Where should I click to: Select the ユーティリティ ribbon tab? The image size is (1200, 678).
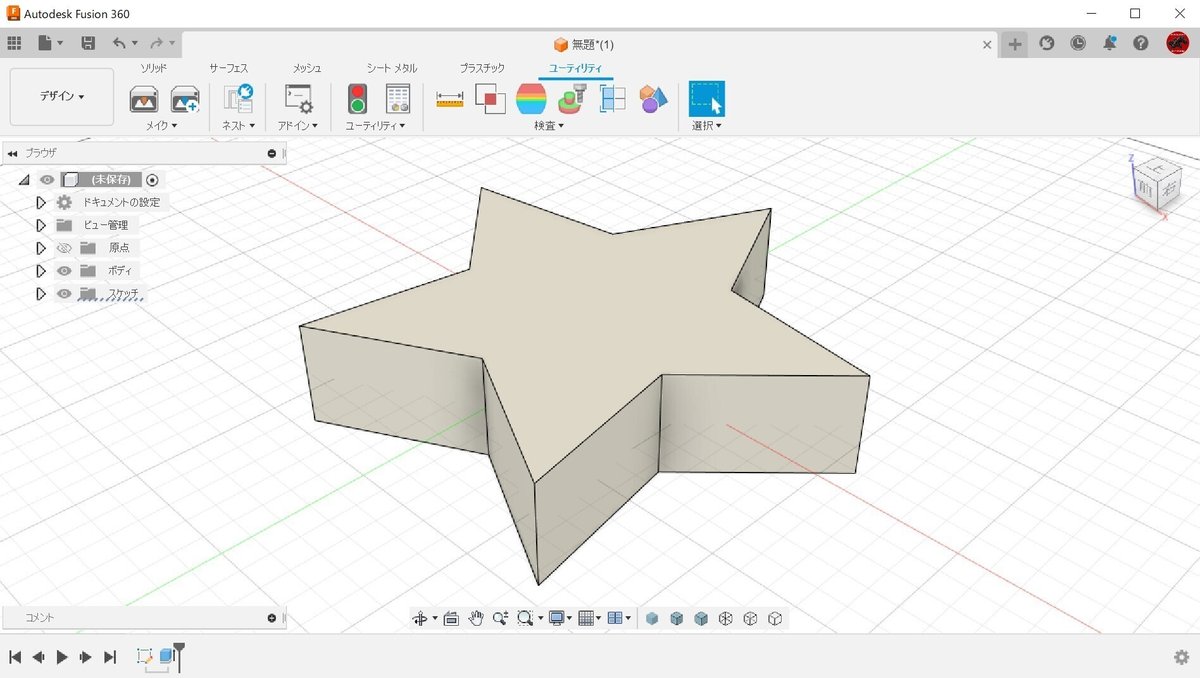pyautogui.click(x=575, y=68)
